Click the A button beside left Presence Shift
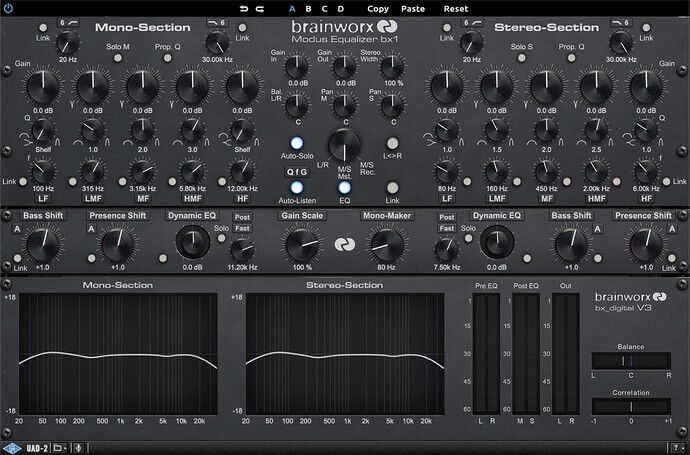 [91, 229]
